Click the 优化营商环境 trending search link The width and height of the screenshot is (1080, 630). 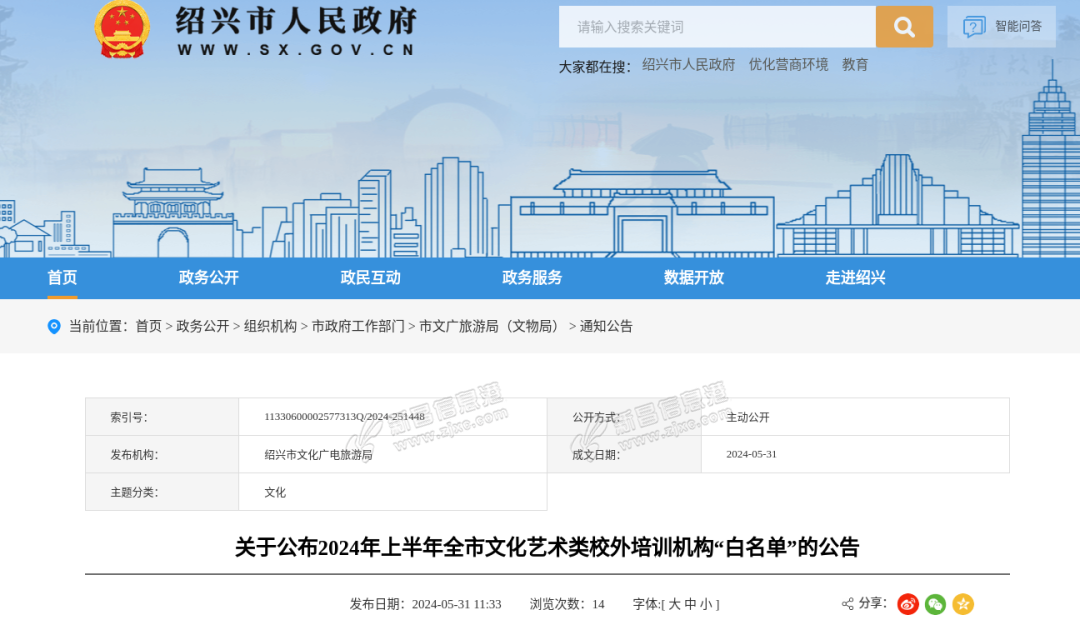click(x=788, y=65)
